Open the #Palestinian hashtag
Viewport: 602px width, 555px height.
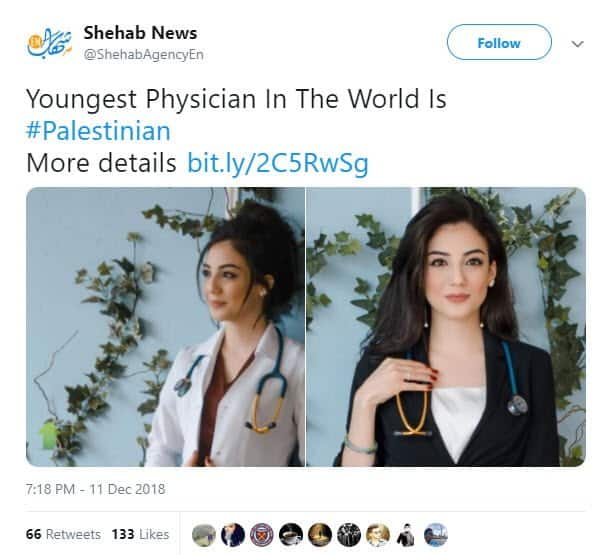98,131
